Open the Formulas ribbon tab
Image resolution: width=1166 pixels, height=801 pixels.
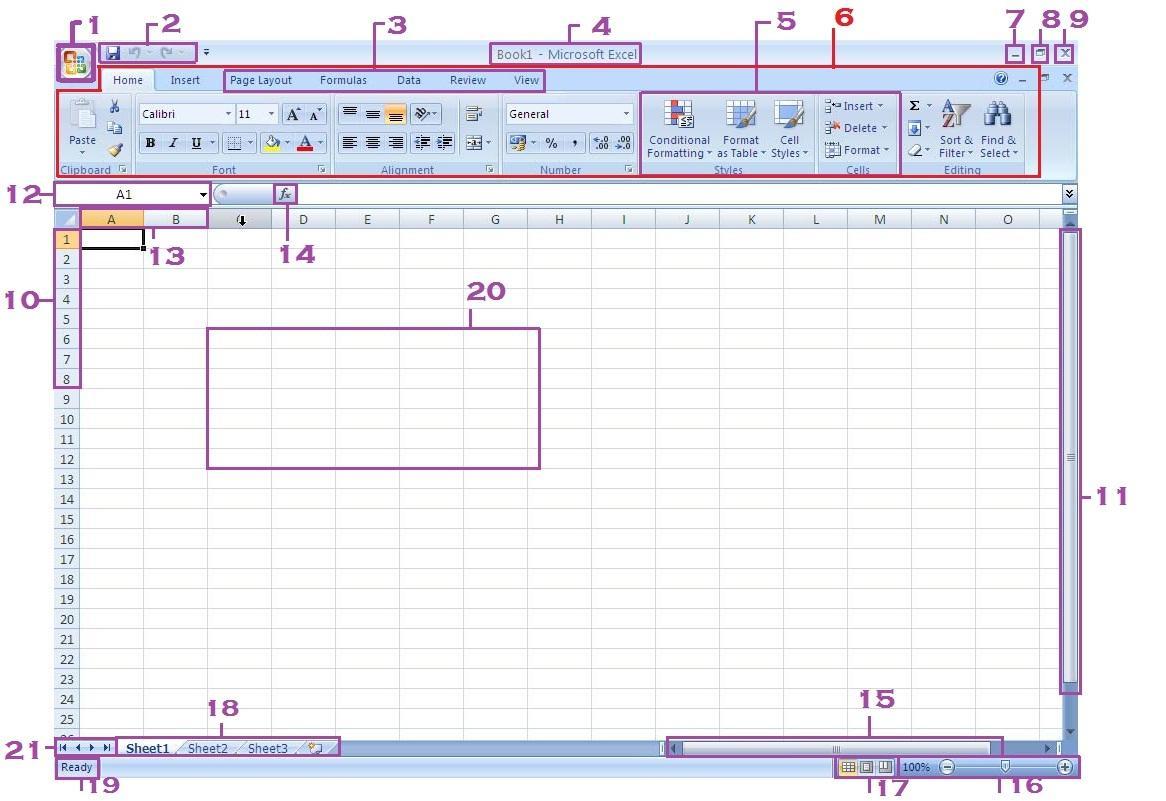tap(343, 80)
